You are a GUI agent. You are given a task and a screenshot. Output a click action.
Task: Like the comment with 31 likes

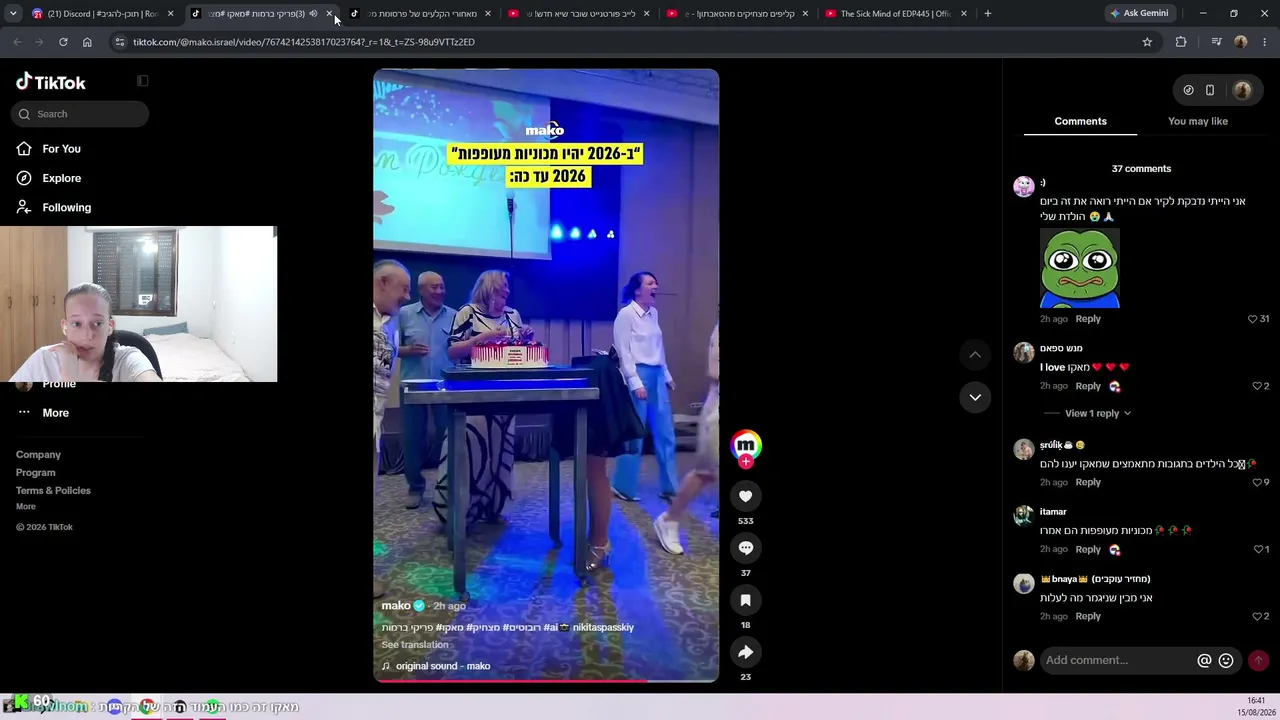click(x=1252, y=319)
